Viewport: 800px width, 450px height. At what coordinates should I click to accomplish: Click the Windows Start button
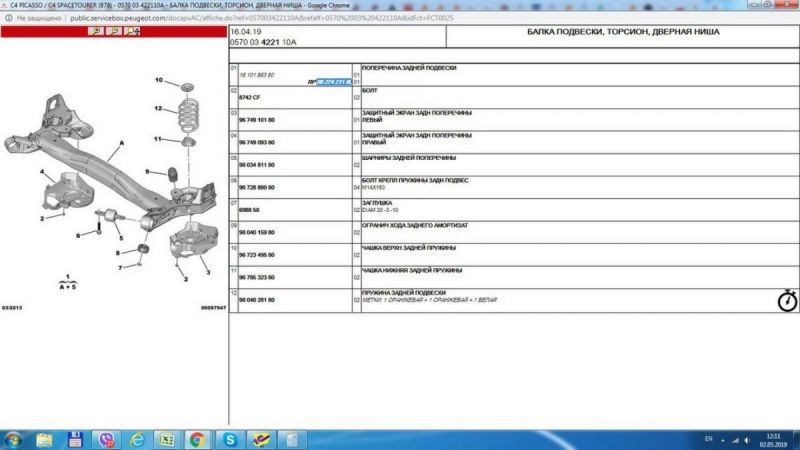click(x=14, y=439)
